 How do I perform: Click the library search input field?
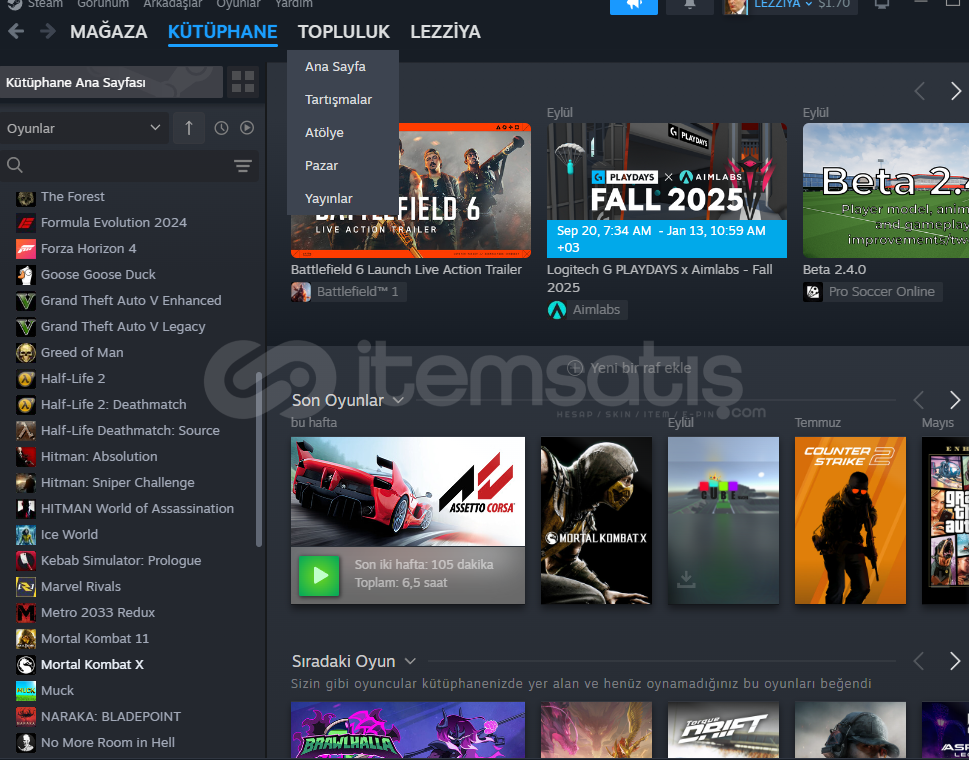tap(120, 166)
